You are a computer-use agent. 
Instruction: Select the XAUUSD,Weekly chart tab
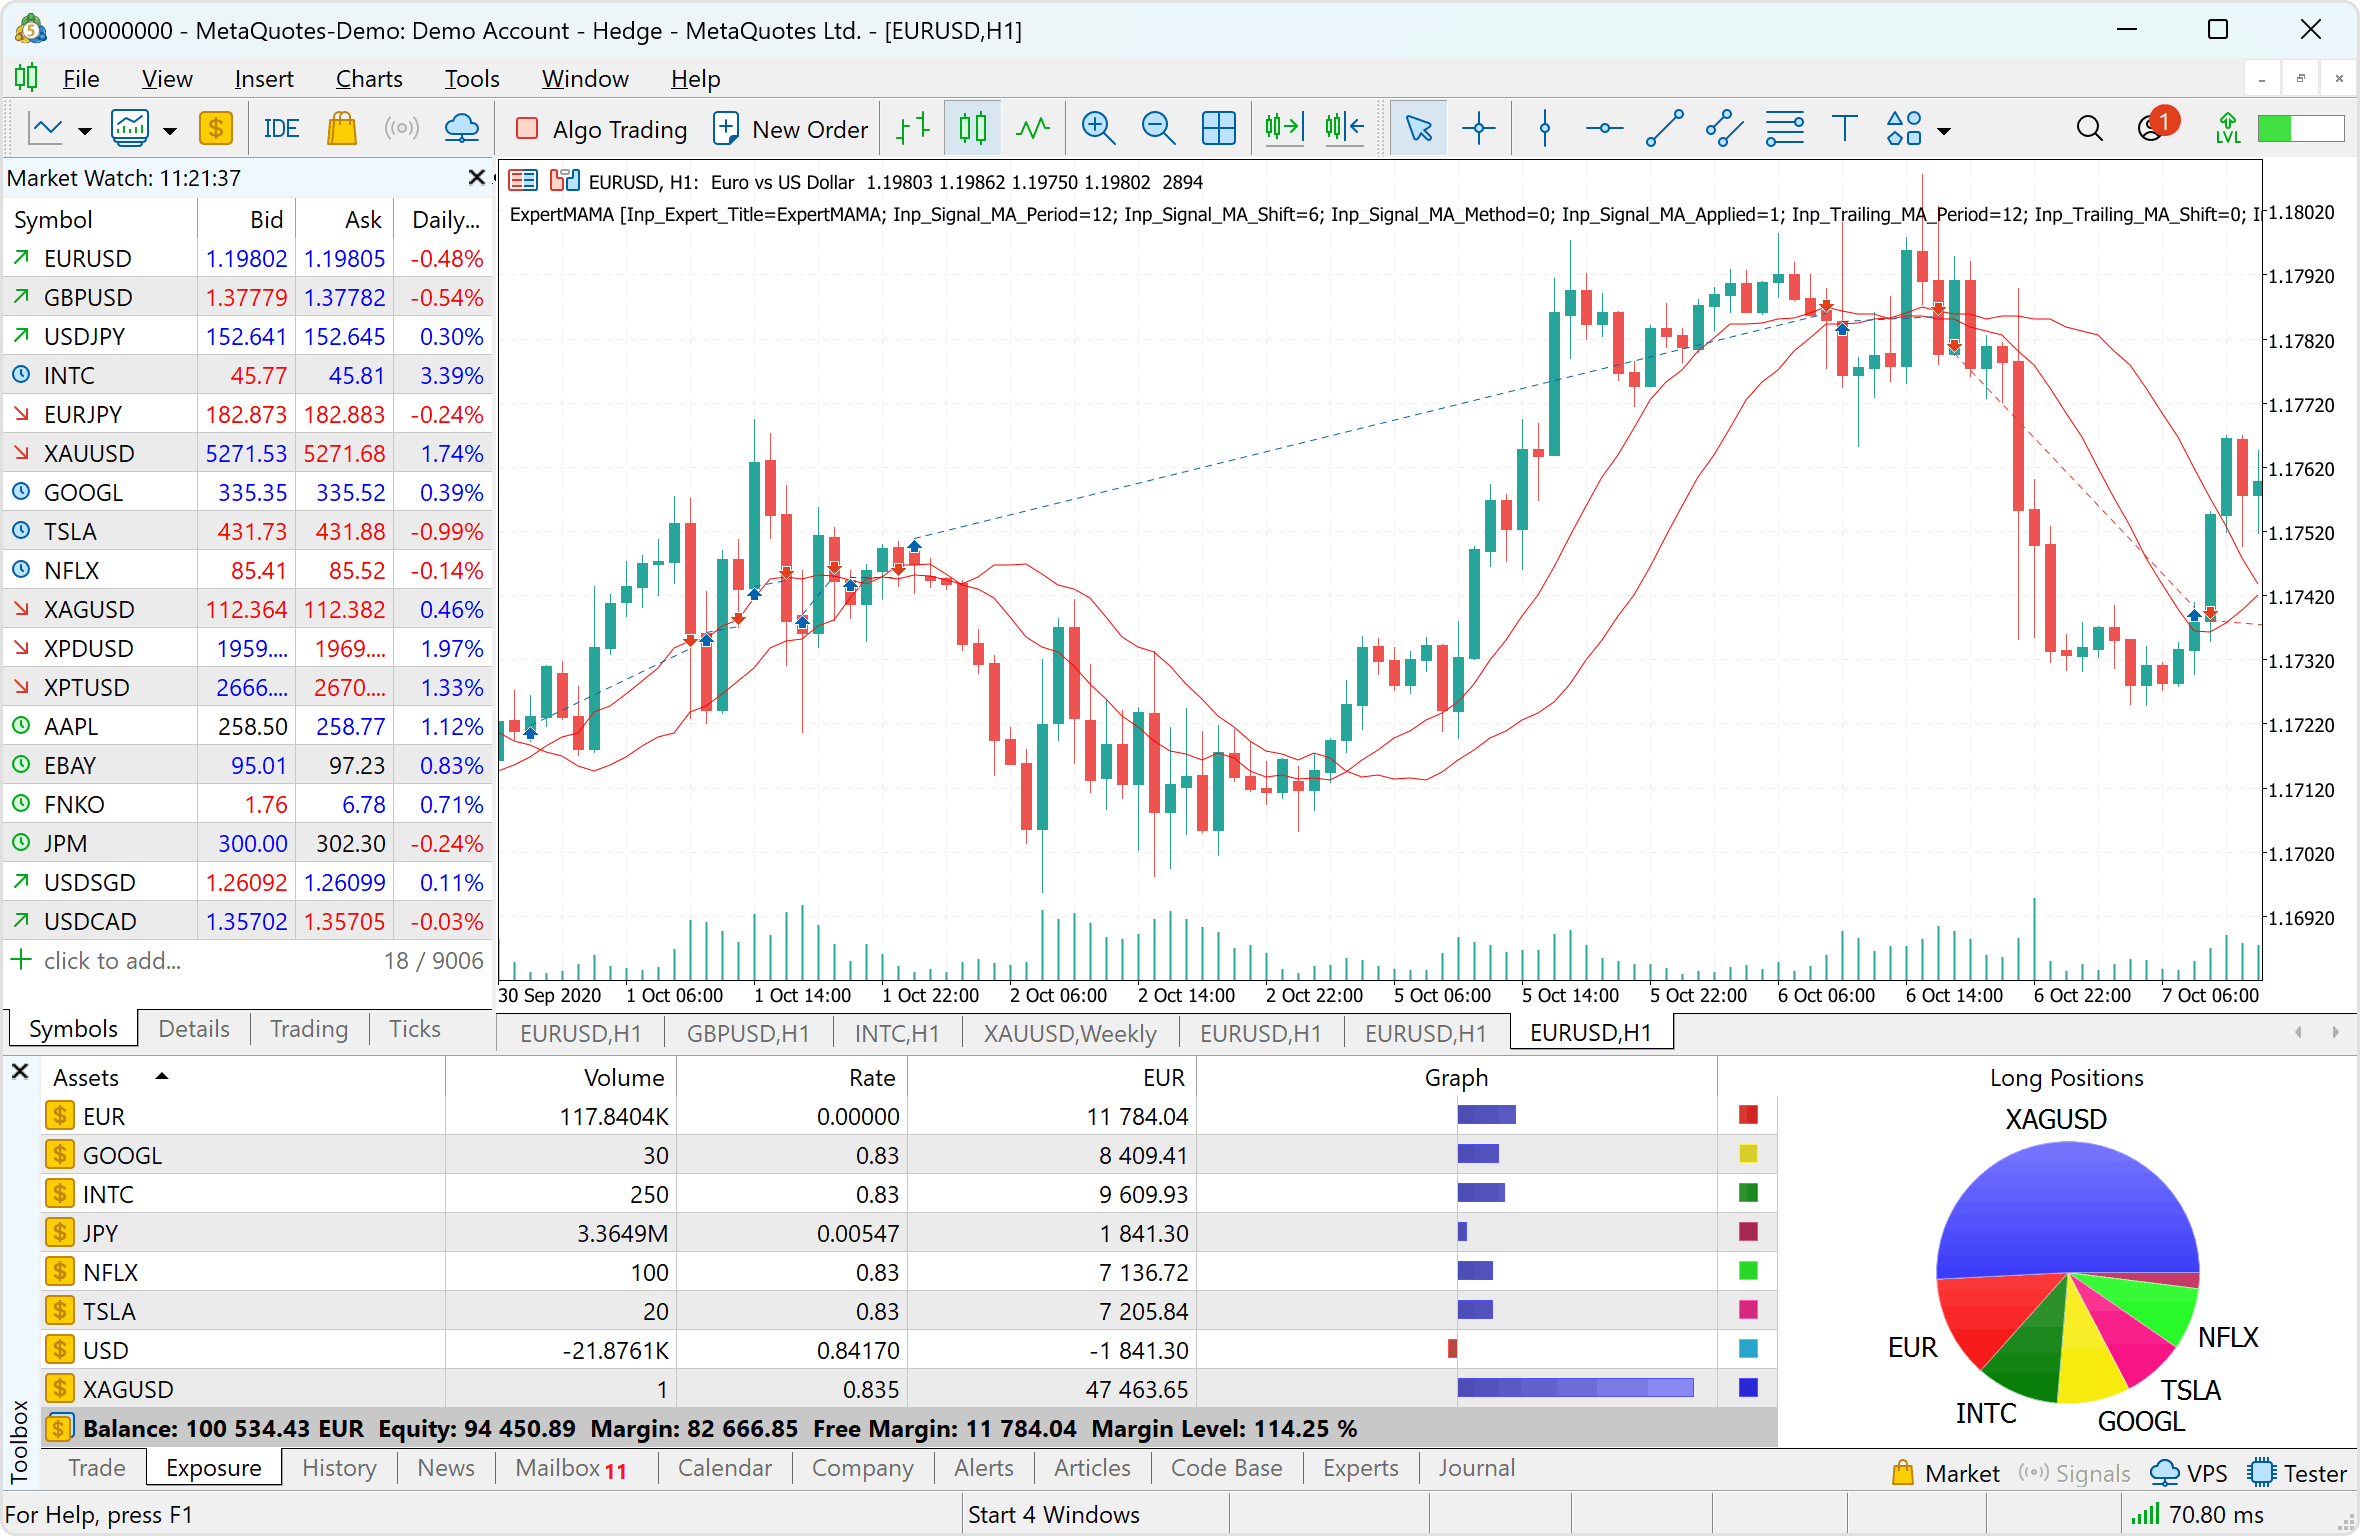(1069, 1033)
